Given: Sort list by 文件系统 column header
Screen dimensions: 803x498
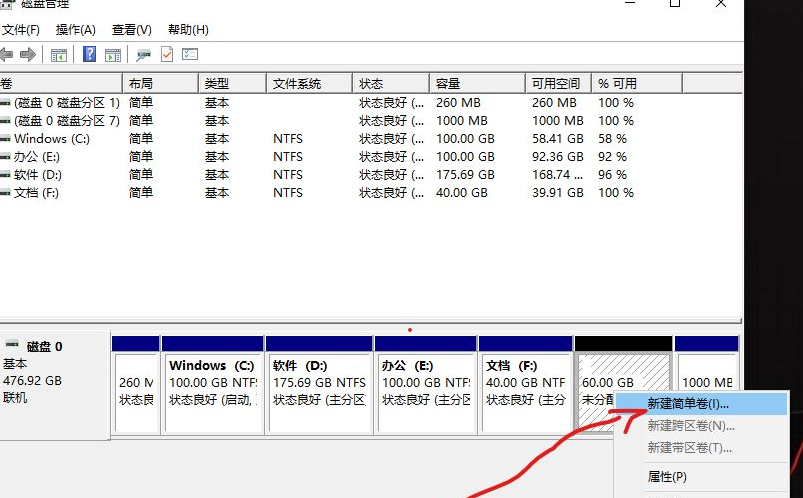Looking at the screenshot, I should 297,83.
